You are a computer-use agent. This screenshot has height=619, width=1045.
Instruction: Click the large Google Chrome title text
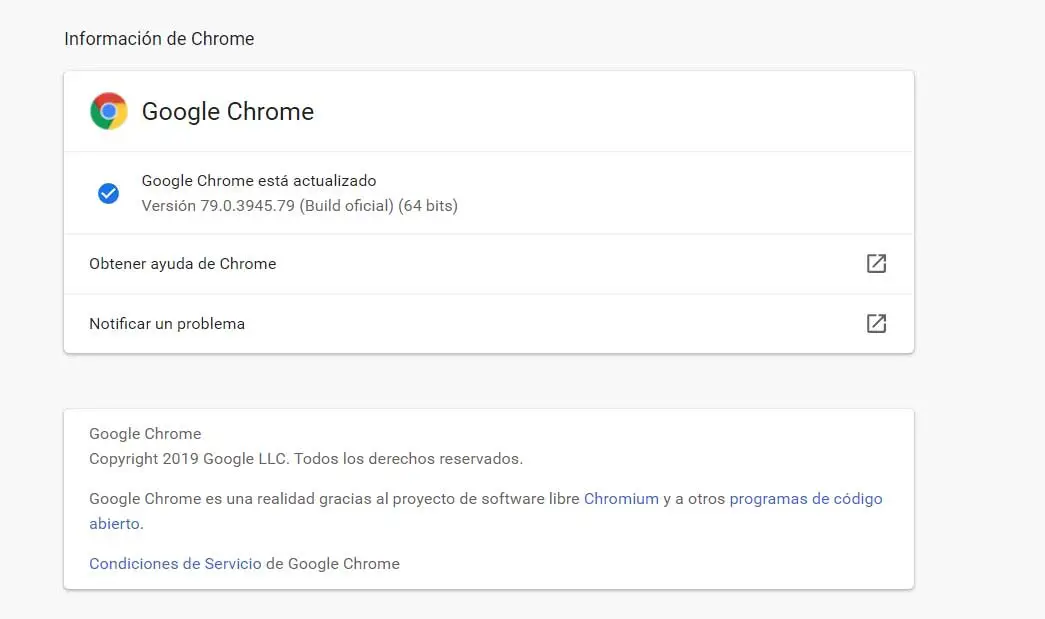(228, 111)
